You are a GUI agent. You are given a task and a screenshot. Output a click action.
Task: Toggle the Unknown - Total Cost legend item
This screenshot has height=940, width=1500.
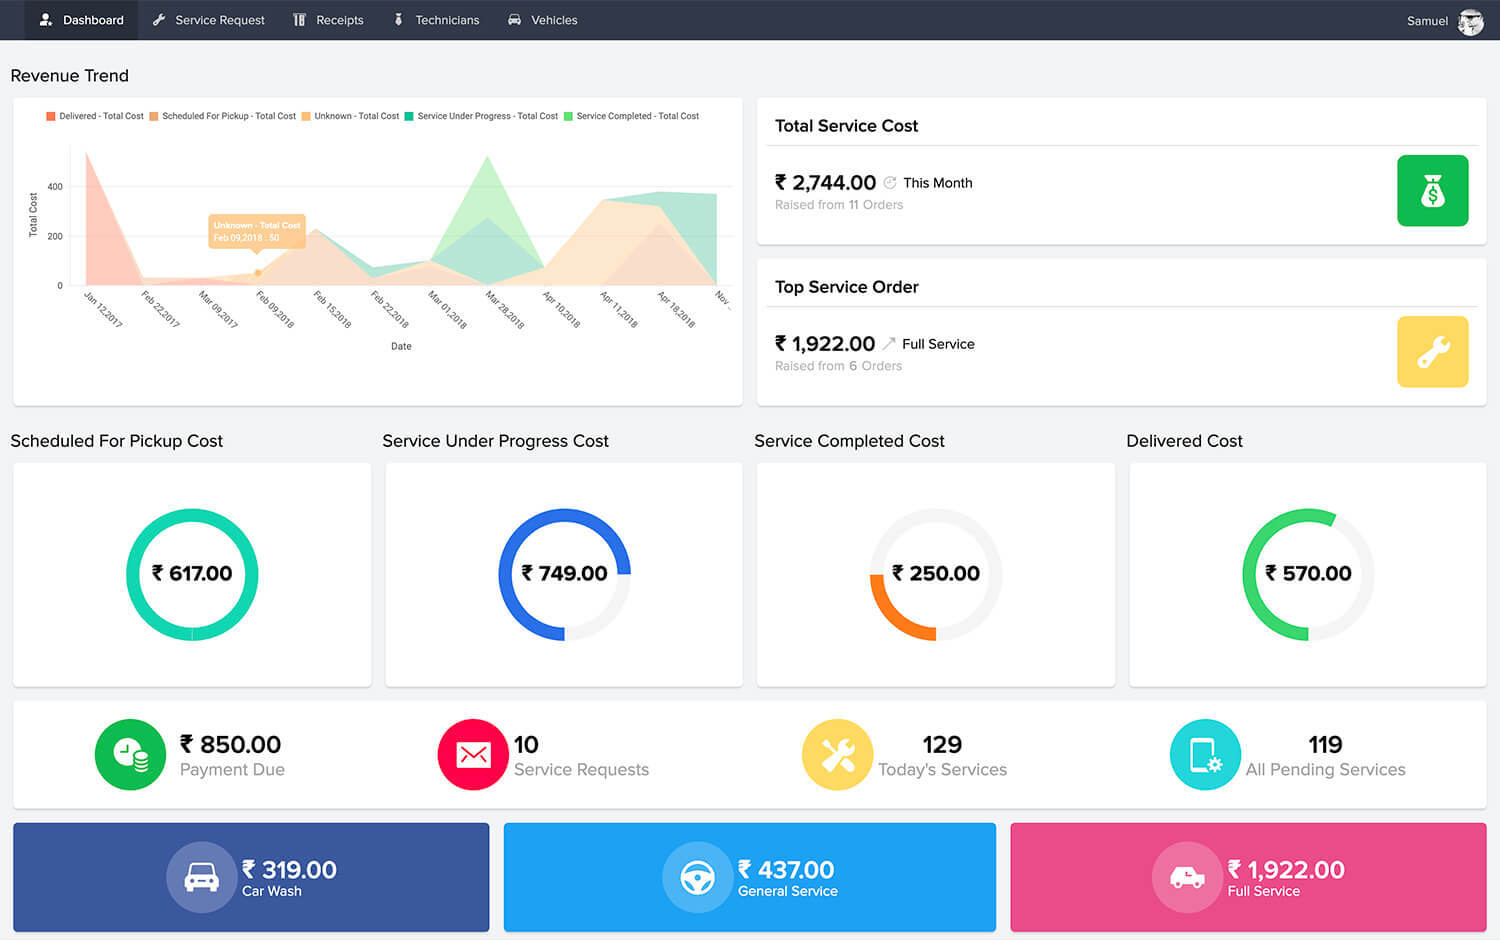coord(350,116)
